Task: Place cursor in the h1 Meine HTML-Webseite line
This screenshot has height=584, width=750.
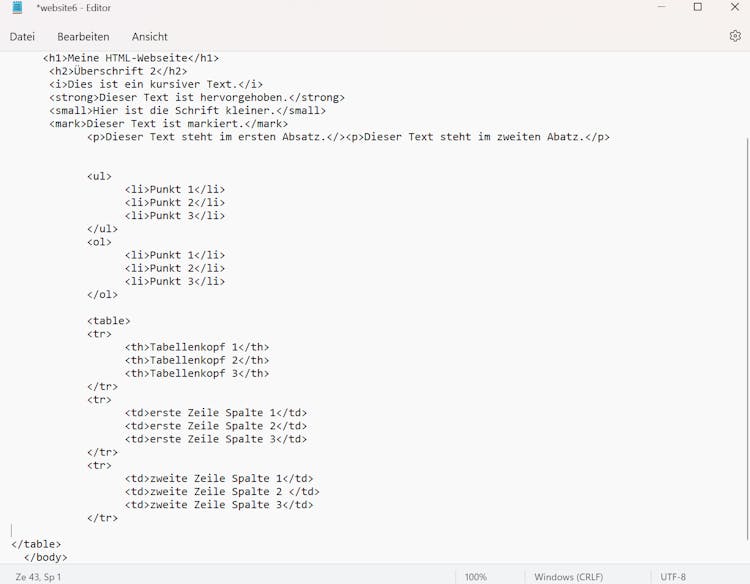Action: [x=131, y=58]
